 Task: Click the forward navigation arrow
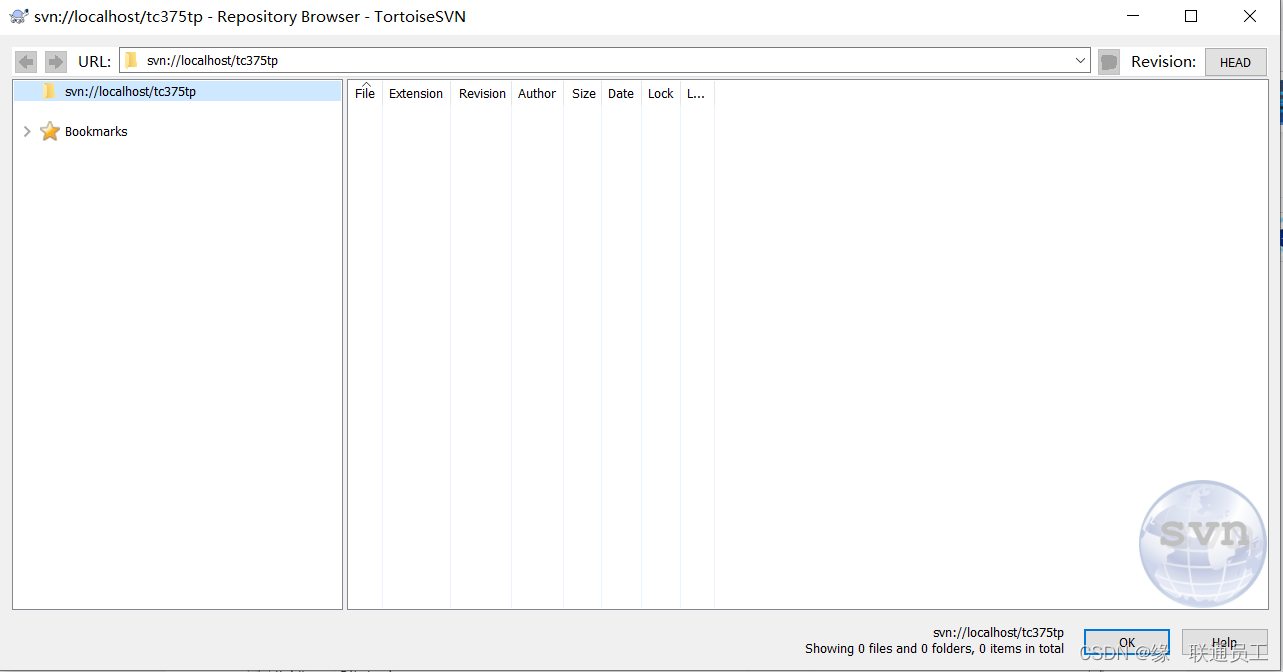pyautogui.click(x=55, y=61)
